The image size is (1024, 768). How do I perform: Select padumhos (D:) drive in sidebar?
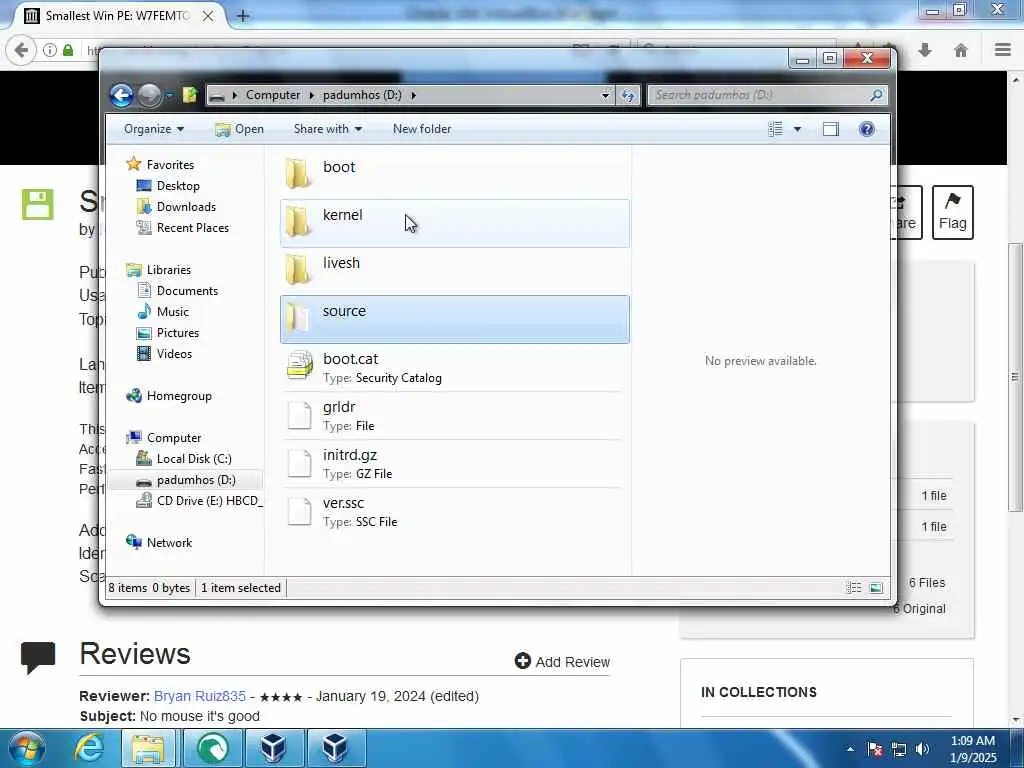[x=186, y=480]
